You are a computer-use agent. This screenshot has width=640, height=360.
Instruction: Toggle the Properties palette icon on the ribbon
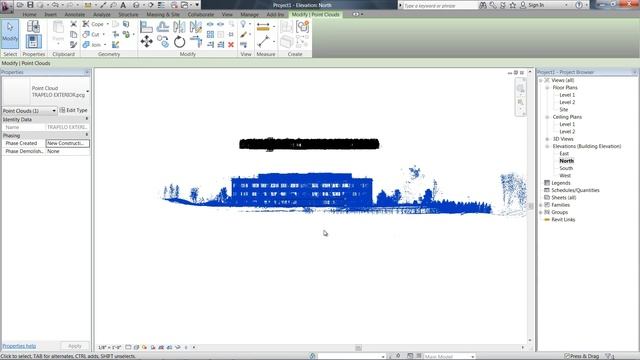coord(33,42)
